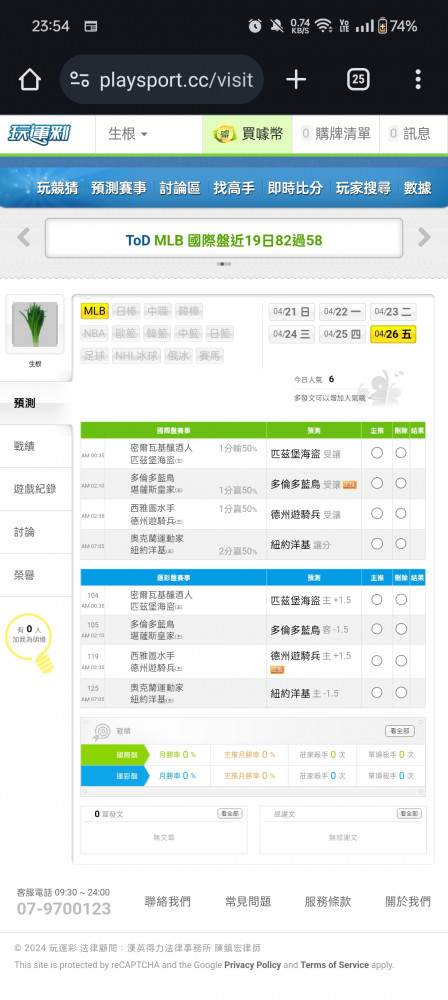Tap the browser home icon
448x1000 pixels.
coord(29,80)
